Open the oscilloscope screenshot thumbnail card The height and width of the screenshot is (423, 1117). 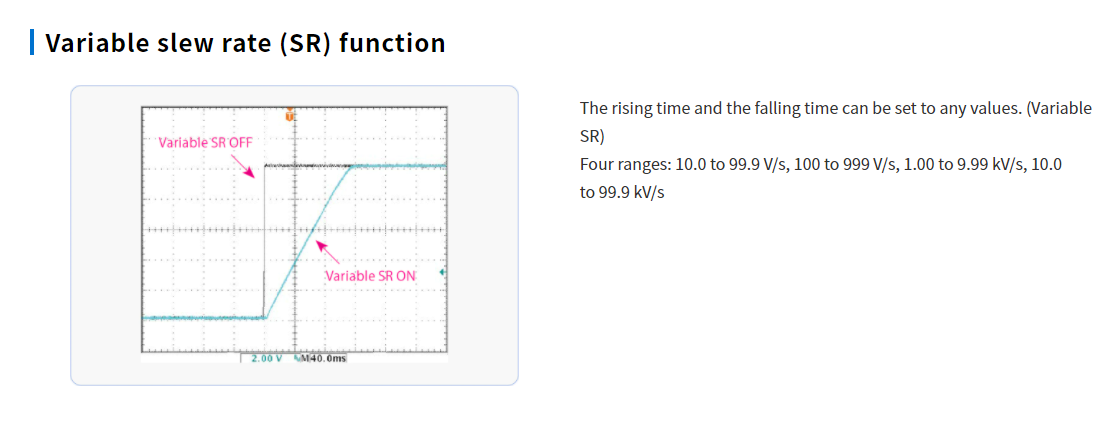294,236
